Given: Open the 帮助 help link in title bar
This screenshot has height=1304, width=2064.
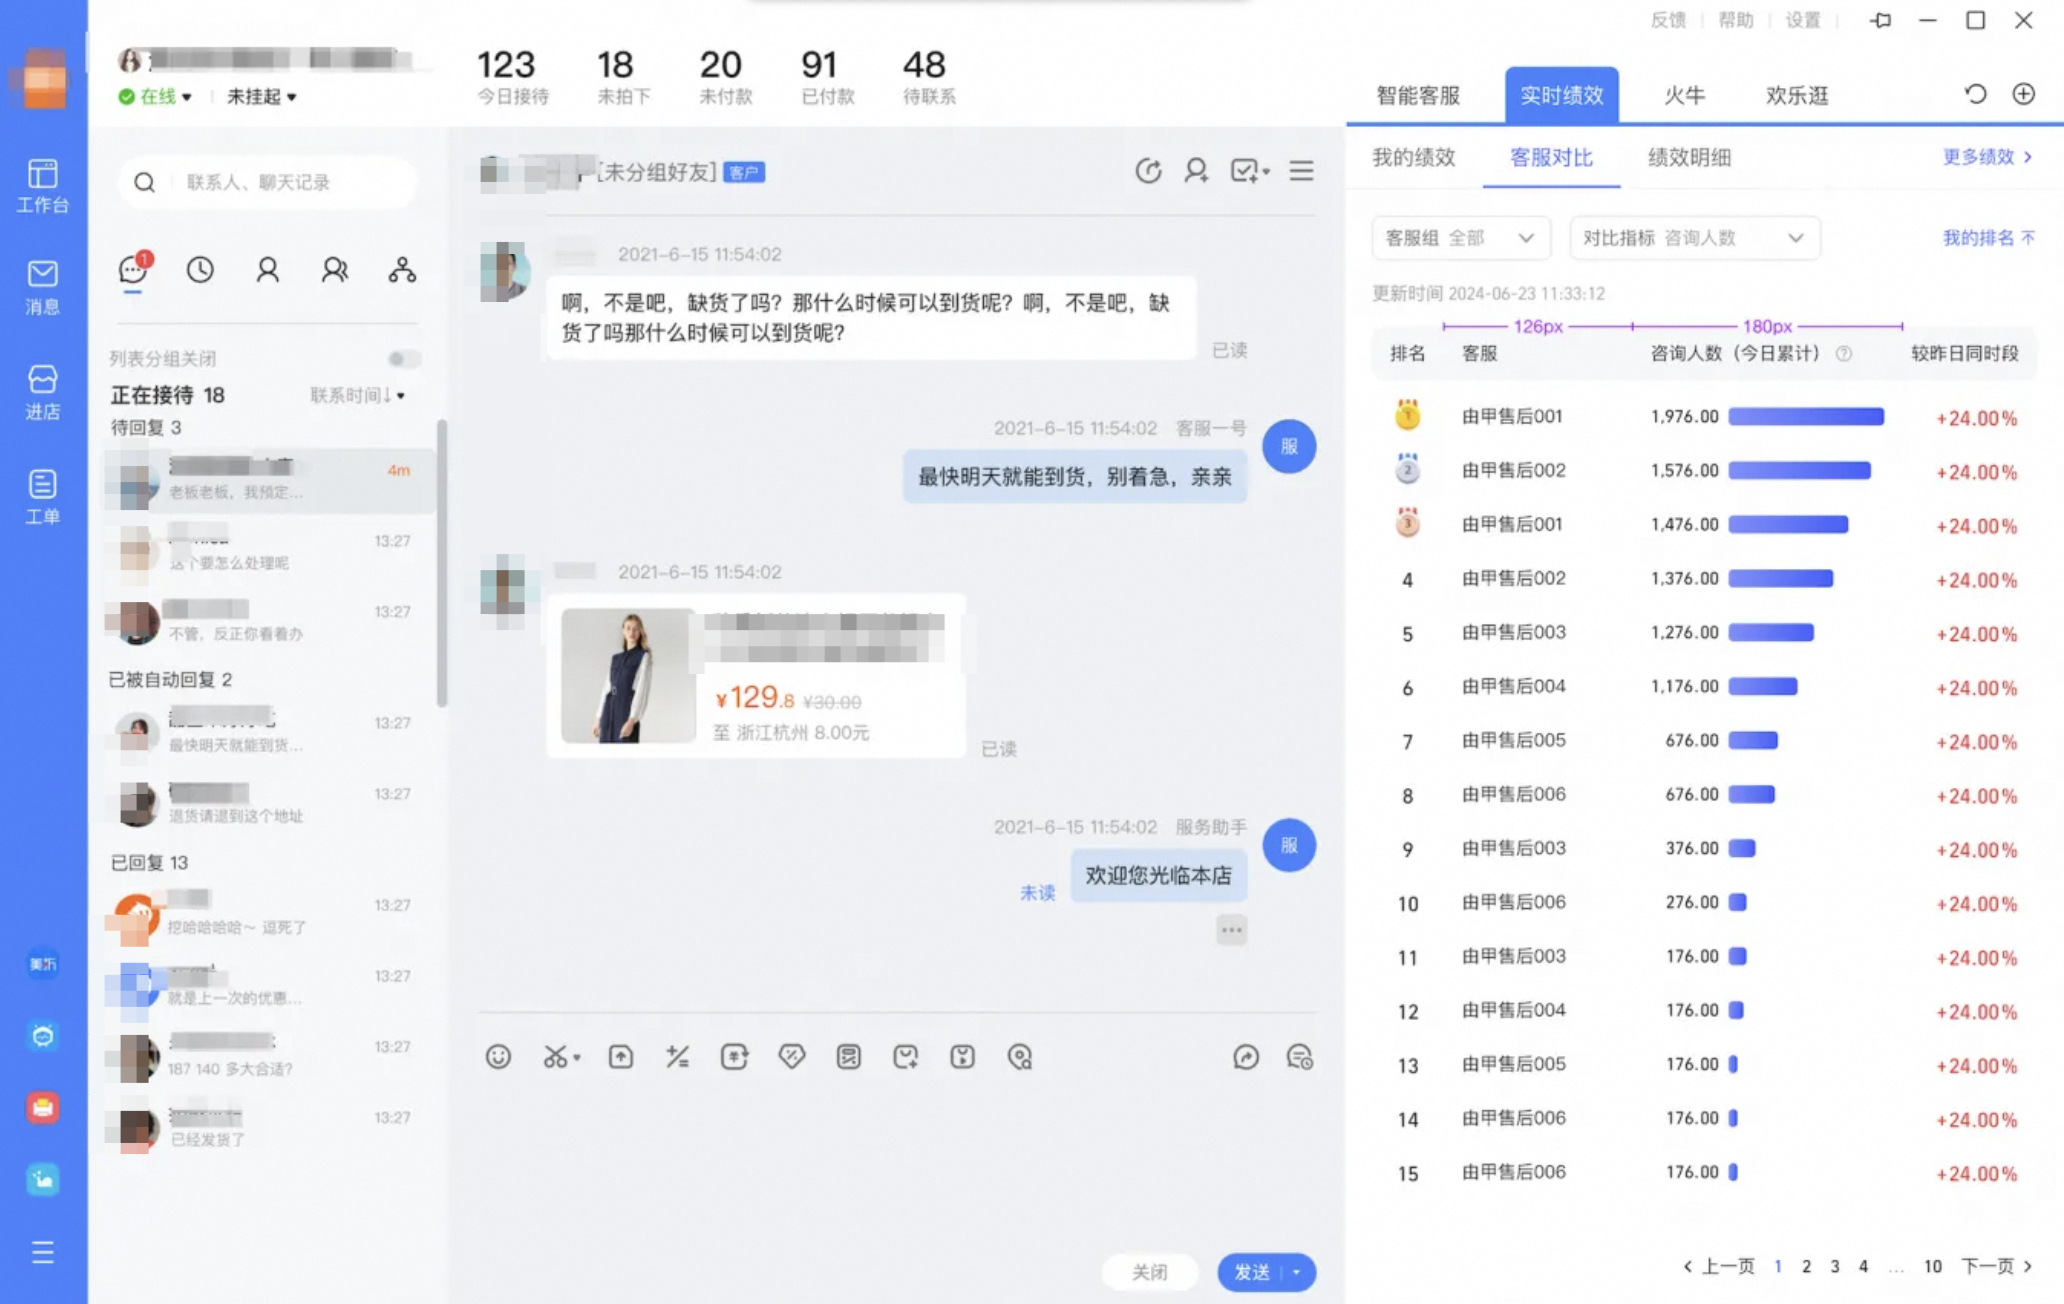Looking at the screenshot, I should point(1735,20).
